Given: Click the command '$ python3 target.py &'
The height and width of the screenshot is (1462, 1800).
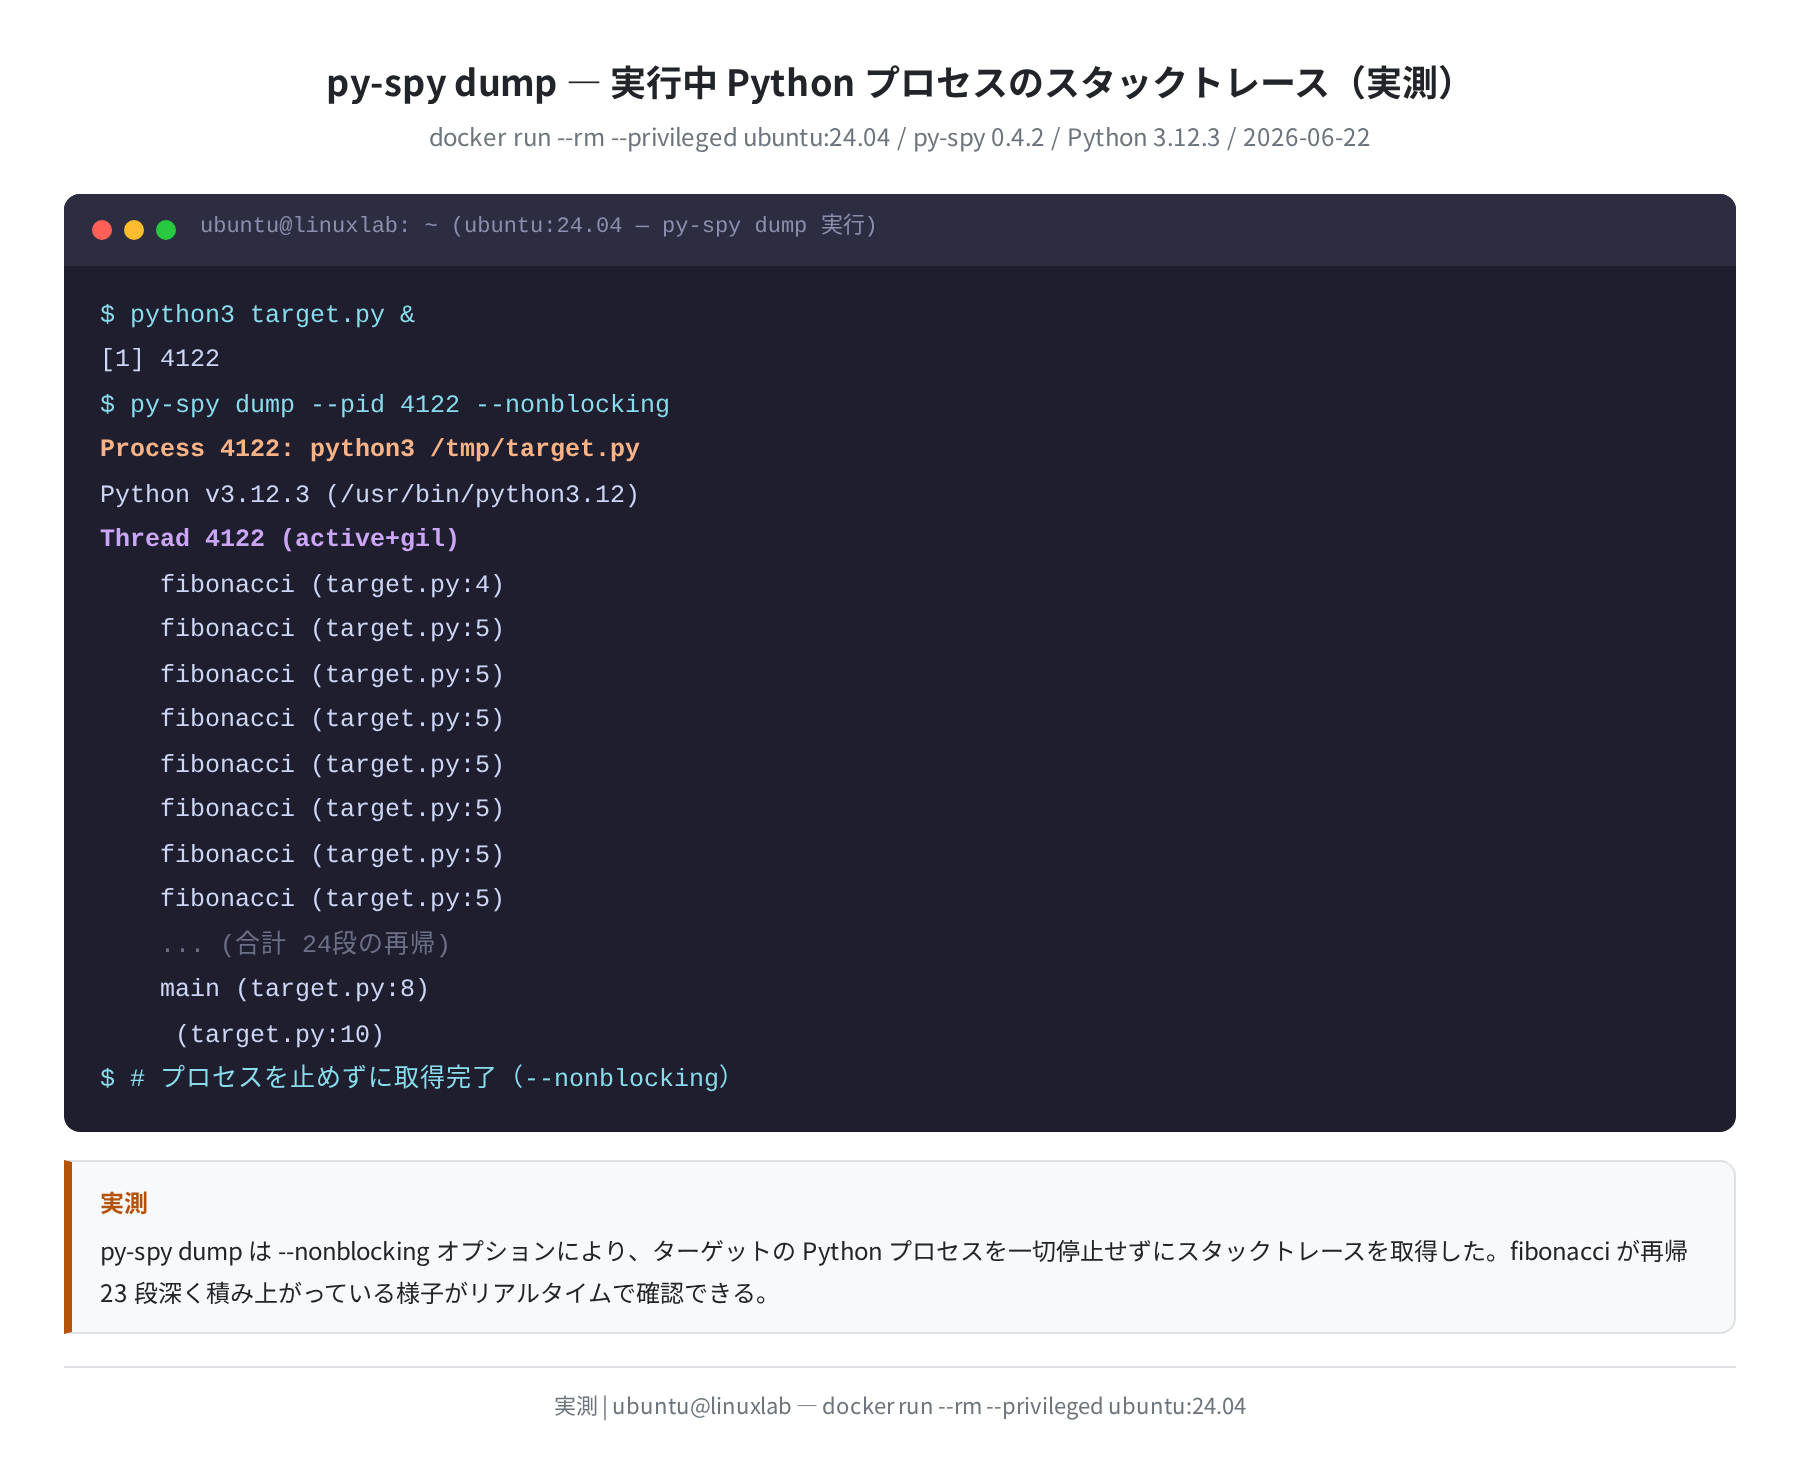Looking at the screenshot, I should tap(257, 315).
